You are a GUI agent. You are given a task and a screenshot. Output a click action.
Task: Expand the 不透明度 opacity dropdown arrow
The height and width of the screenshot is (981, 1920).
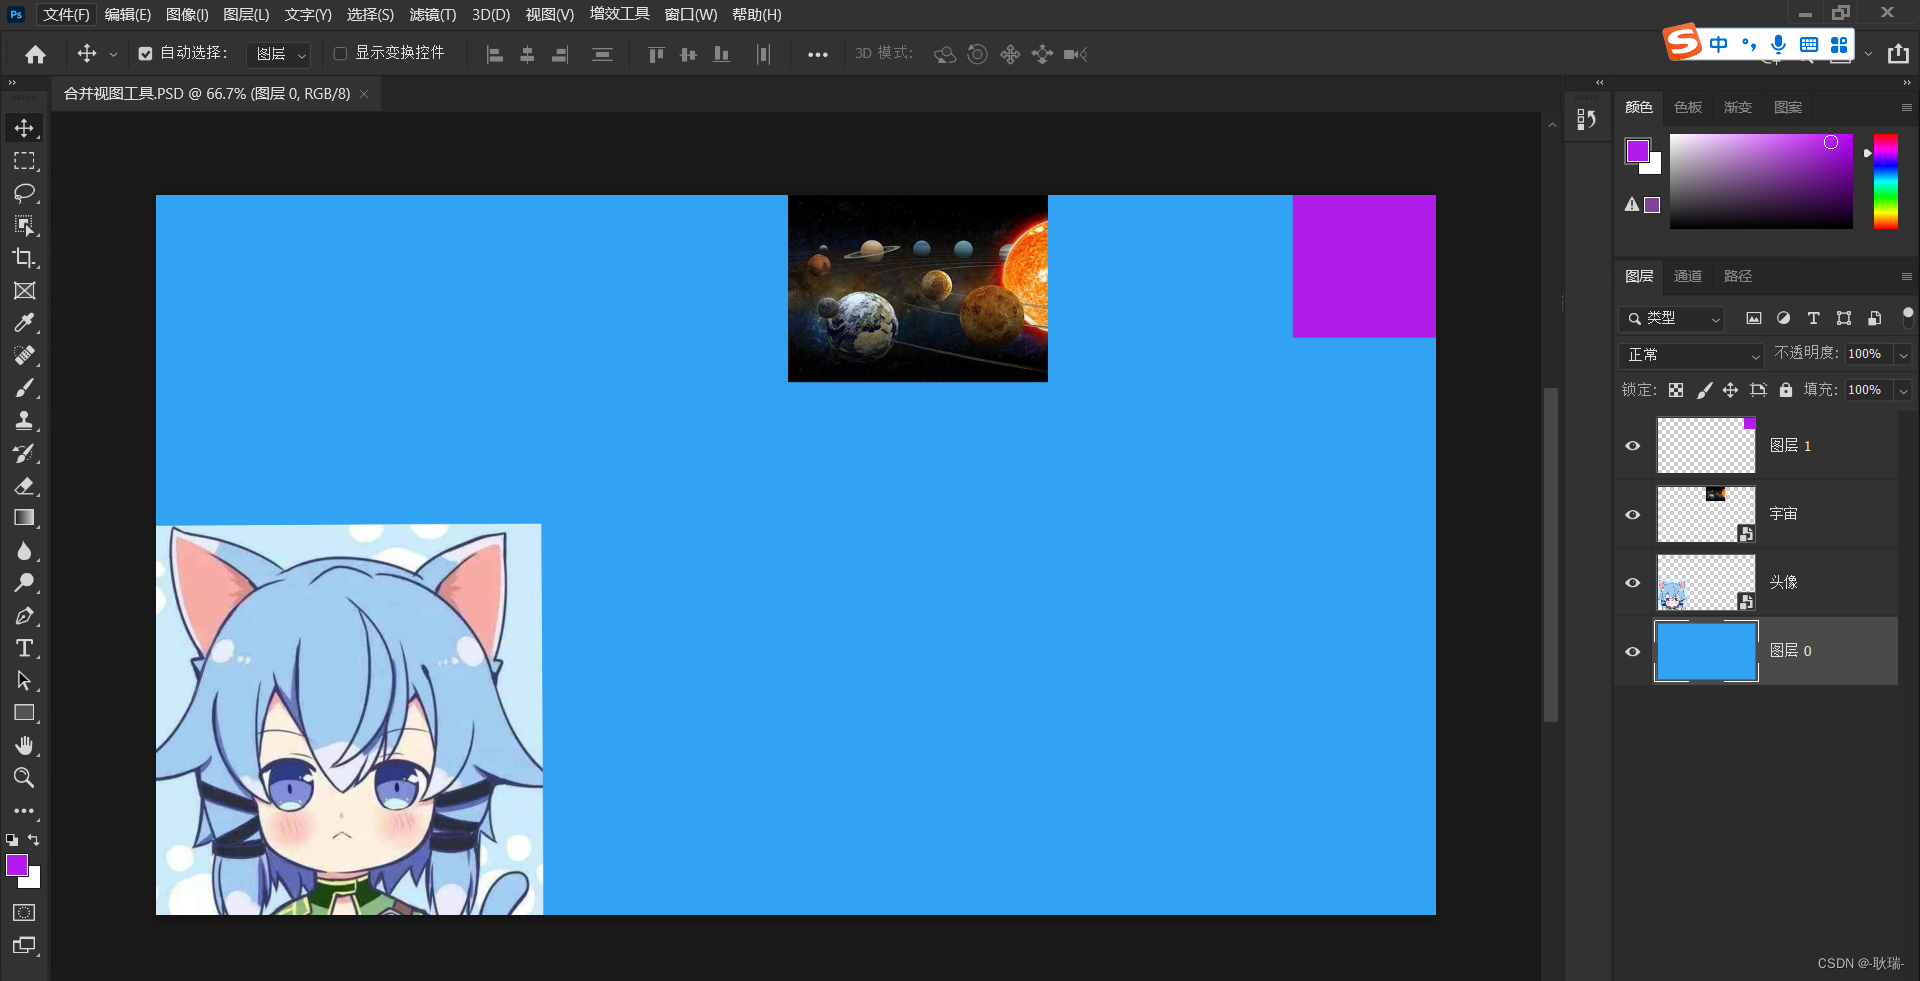tap(1903, 355)
